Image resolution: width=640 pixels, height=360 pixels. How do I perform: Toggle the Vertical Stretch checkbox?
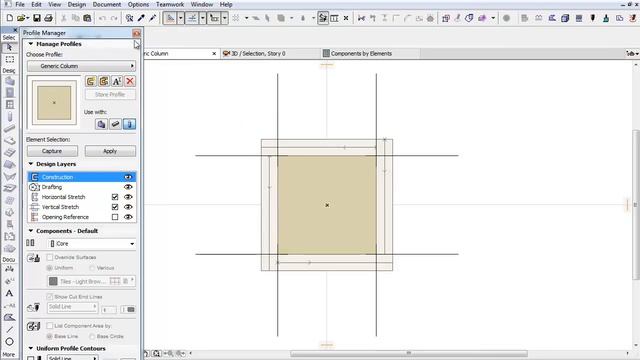pos(115,207)
